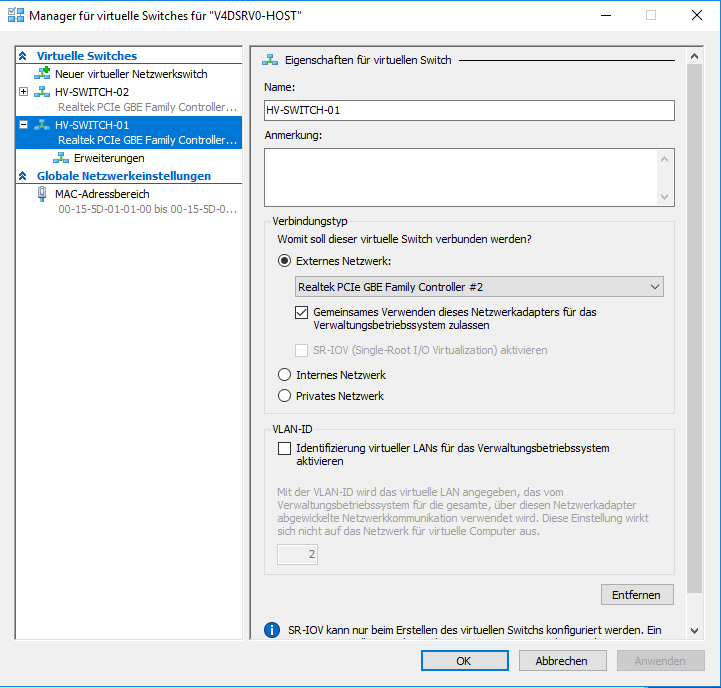The width and height of the screenshot is (721, 688).
Task: Select the Externes Netzwerk radio button
Action: [x=285, y=261]
